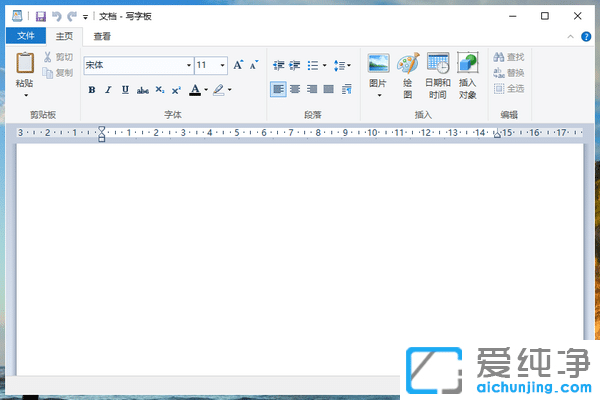
Task: Click Copy (复制) in clipboard group
Action: tap(58, 73)
